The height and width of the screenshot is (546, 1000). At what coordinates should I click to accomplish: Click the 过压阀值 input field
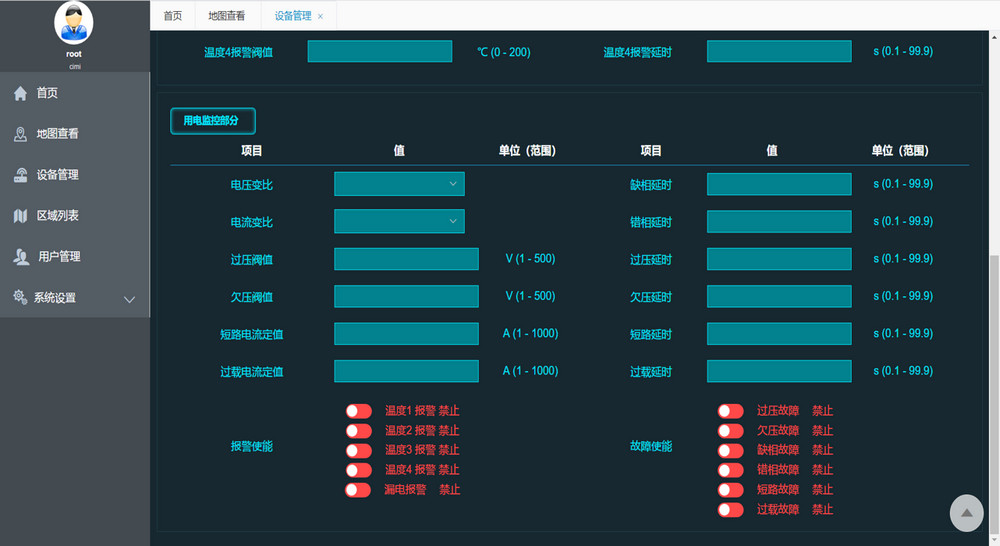[x=406, y=259]
